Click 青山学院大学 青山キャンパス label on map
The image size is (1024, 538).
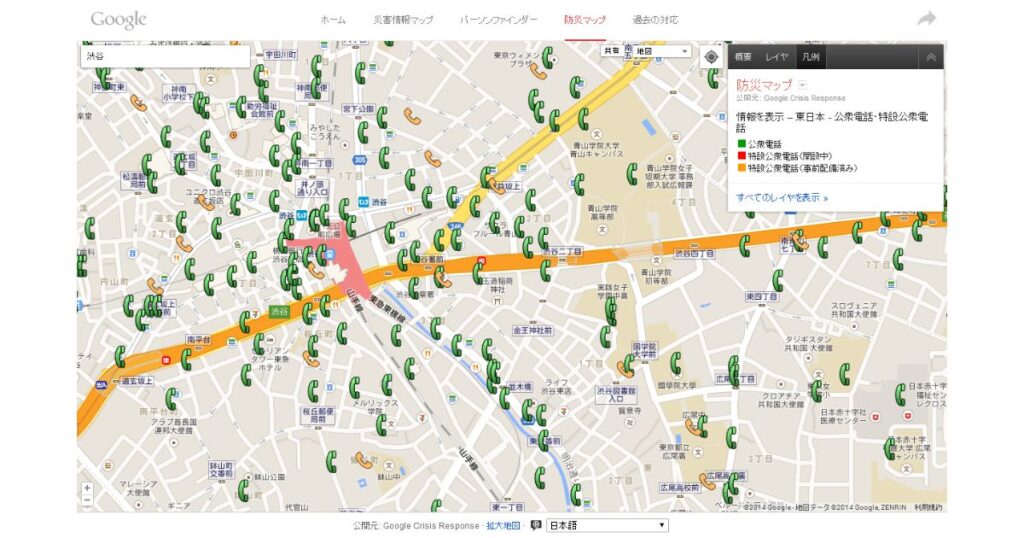pos(595,150)
